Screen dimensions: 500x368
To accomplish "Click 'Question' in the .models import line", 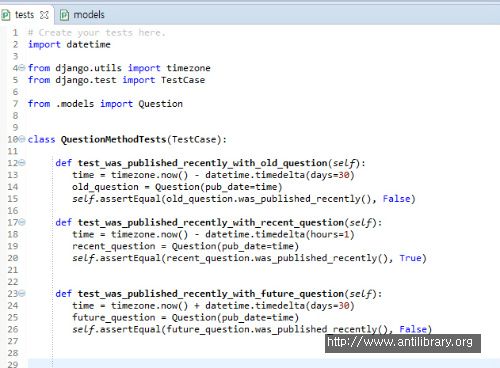I will pyautogui.click(x=161, y=104).
